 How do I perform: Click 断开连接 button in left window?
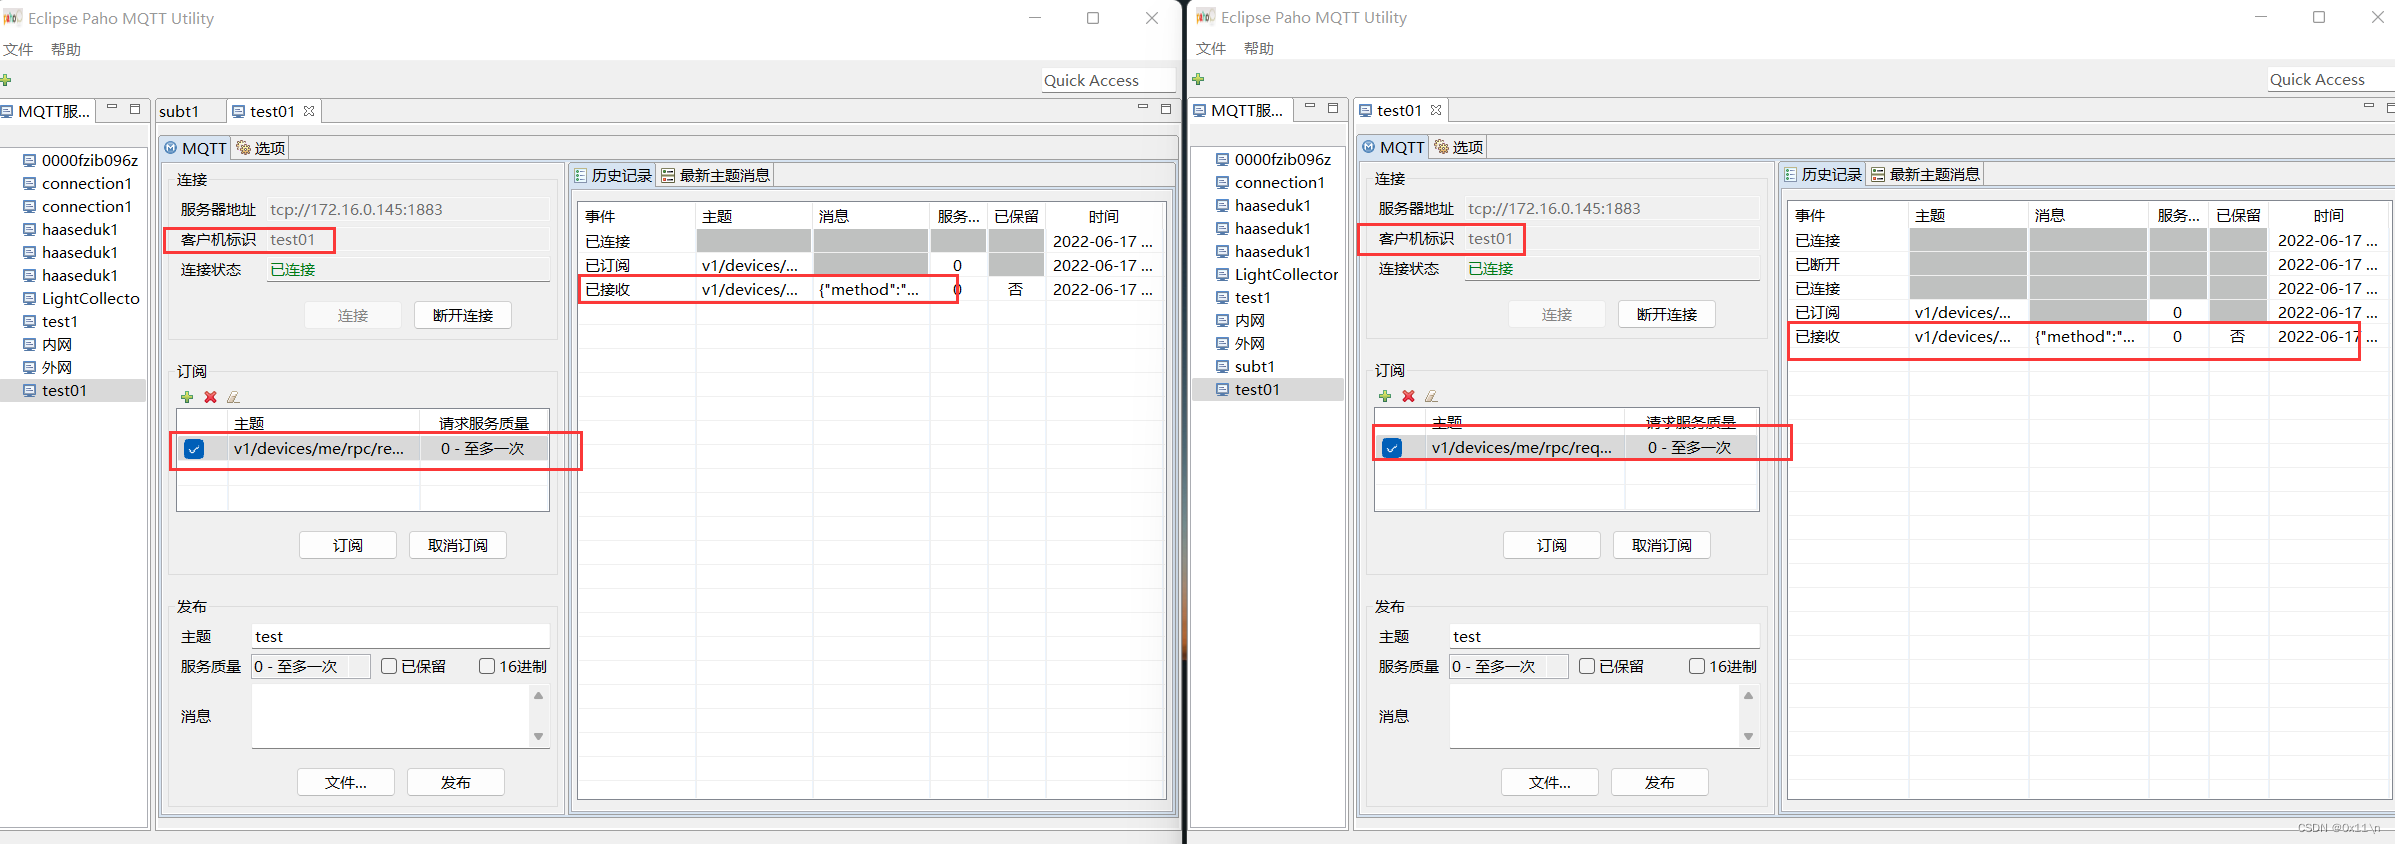click(x=463, y=315)
